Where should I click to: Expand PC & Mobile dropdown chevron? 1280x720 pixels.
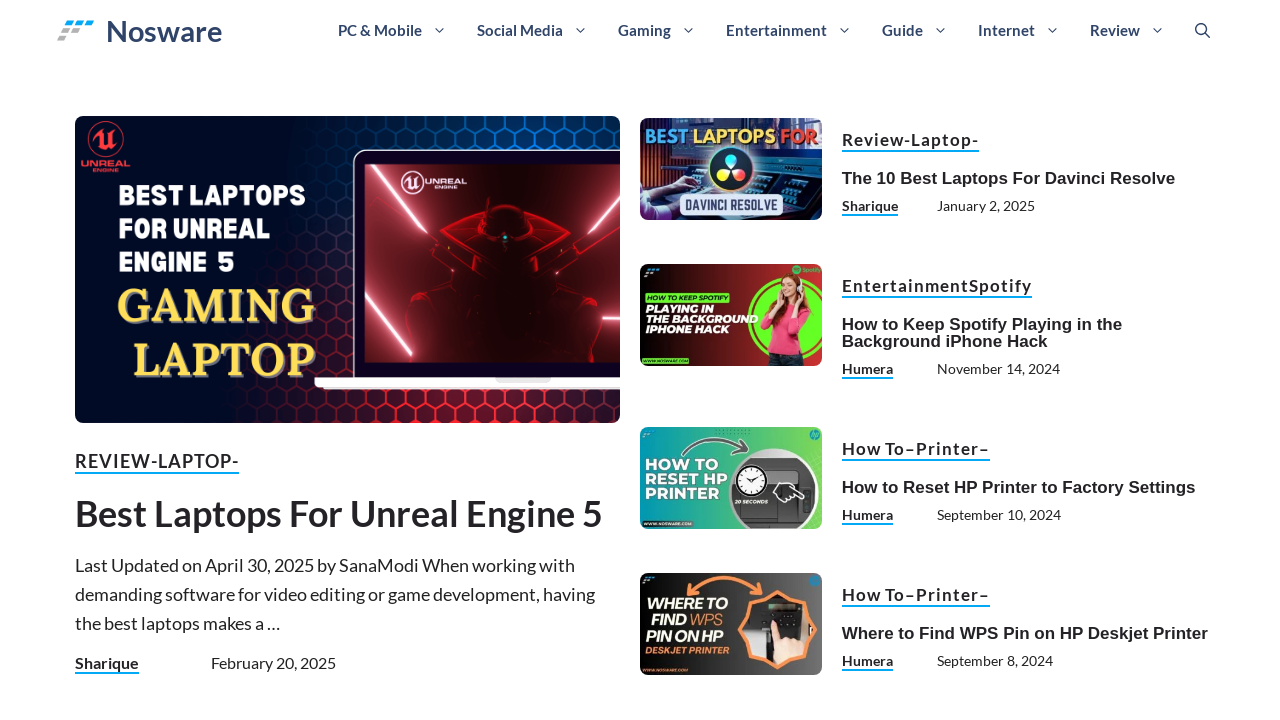click(439, 30)
